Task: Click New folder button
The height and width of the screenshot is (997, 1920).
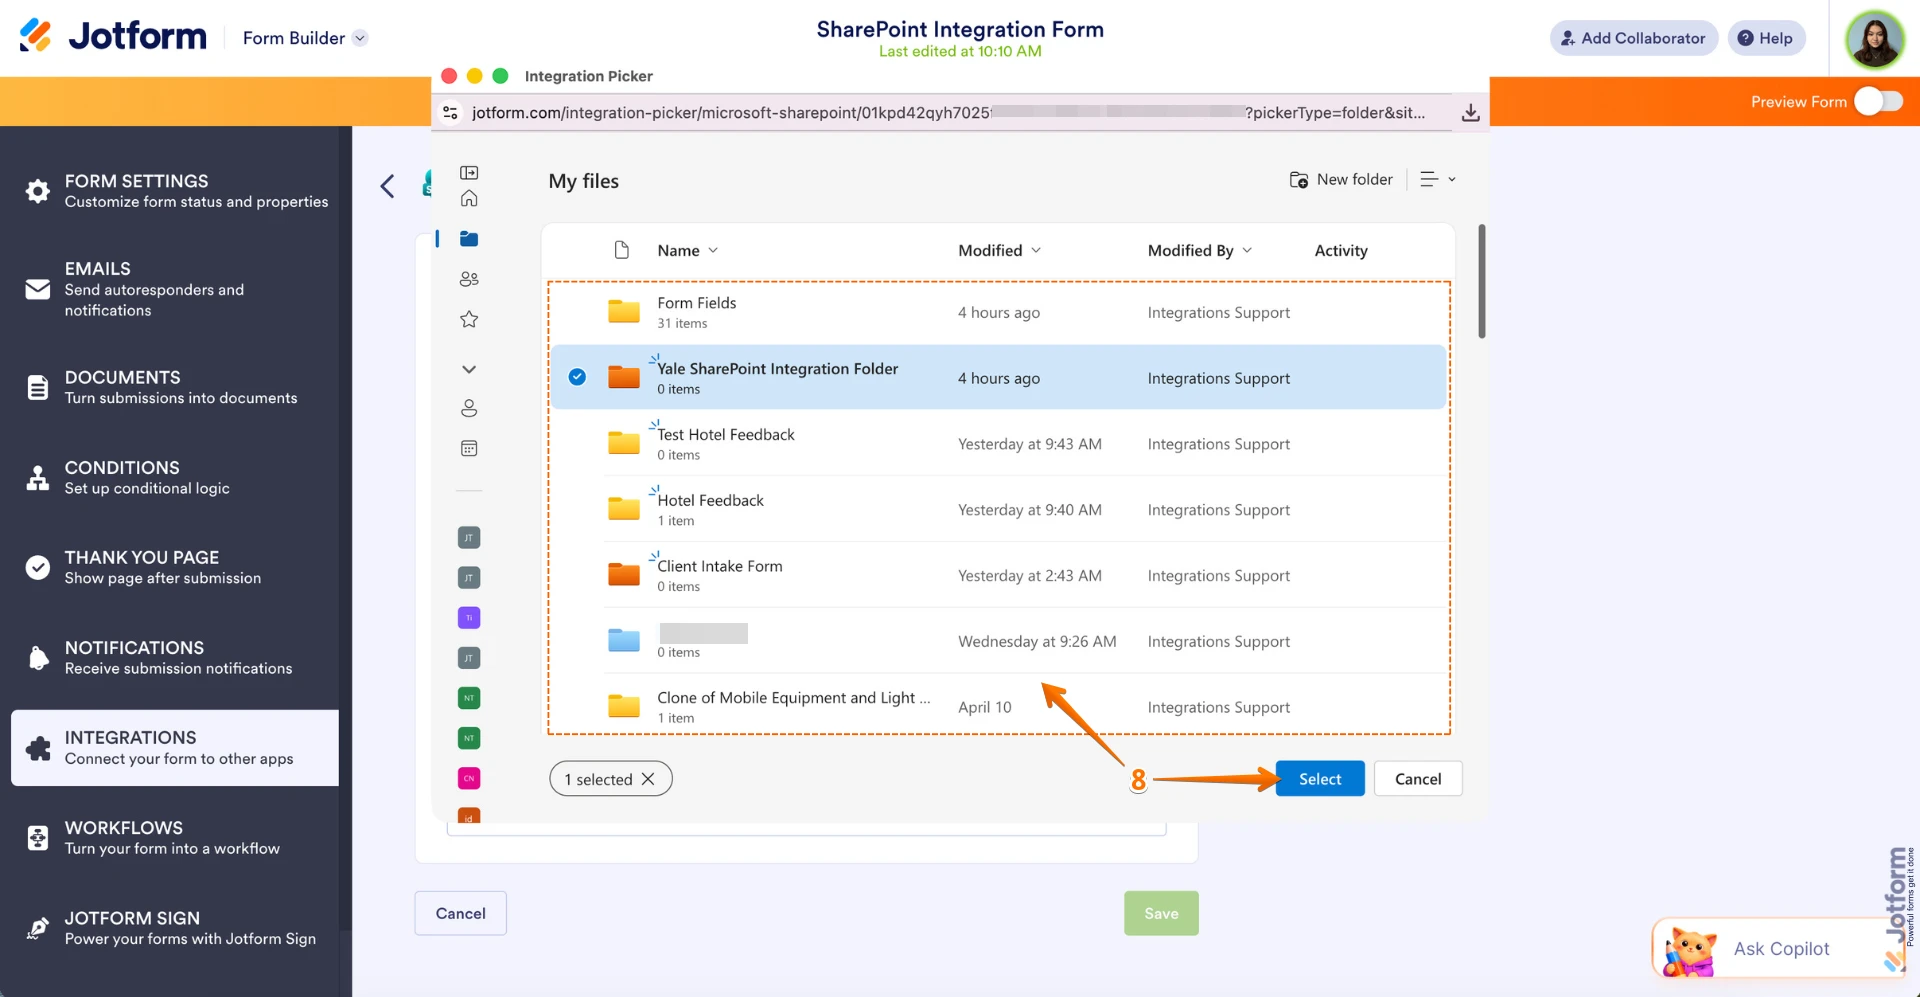Action: (x=1341, y=179)
